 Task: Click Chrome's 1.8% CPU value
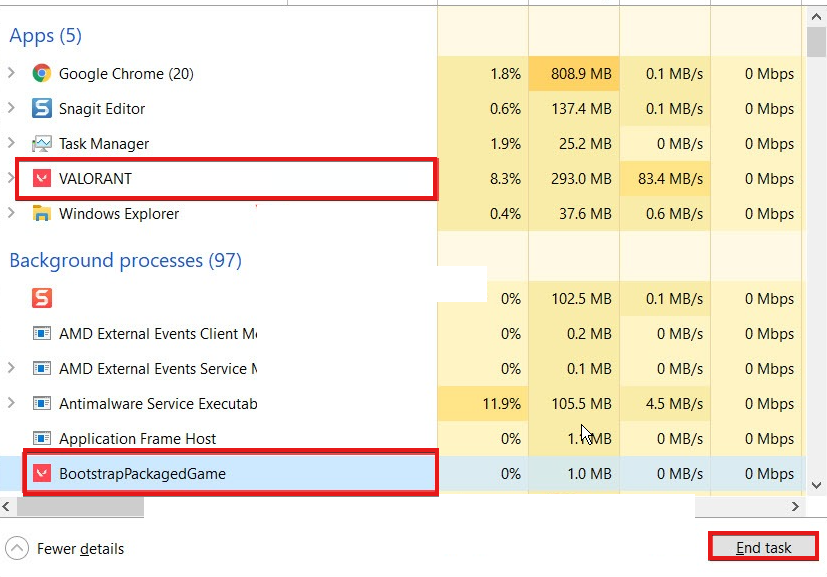505,74
